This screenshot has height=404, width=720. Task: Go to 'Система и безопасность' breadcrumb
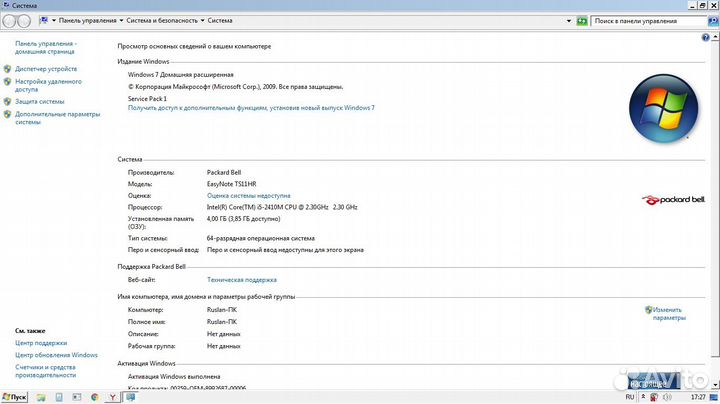(162, 21)
